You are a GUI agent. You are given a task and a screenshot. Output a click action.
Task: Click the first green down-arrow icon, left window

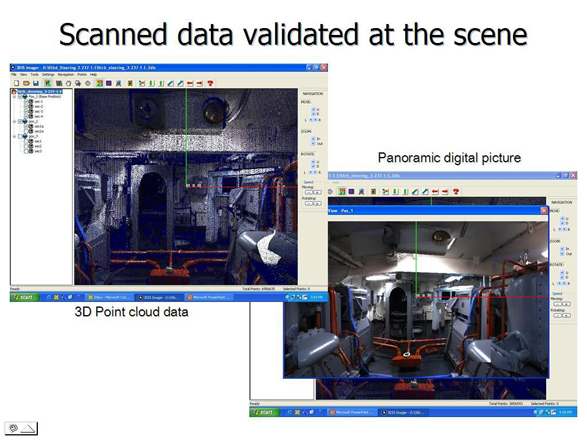[x=151, y=83]
